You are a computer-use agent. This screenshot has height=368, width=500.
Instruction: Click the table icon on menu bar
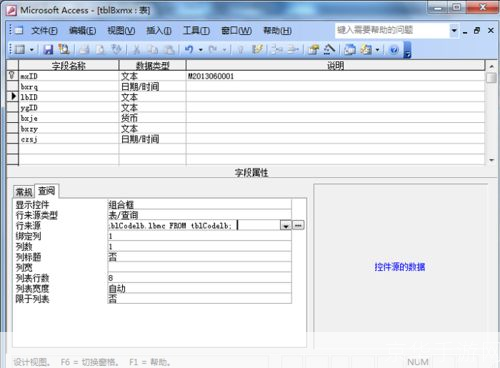coord(19,31)
